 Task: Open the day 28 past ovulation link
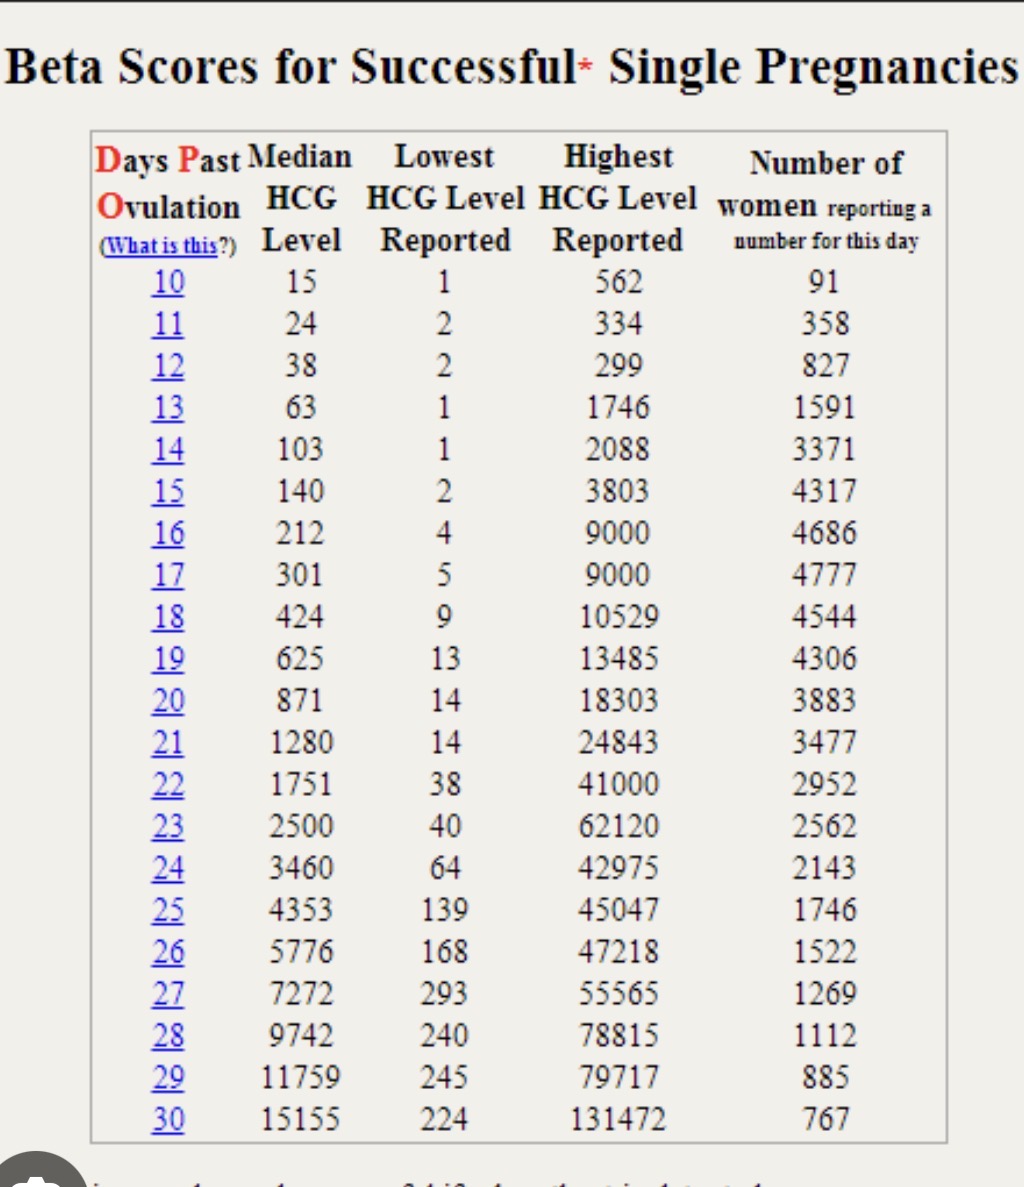[168, 1036]
